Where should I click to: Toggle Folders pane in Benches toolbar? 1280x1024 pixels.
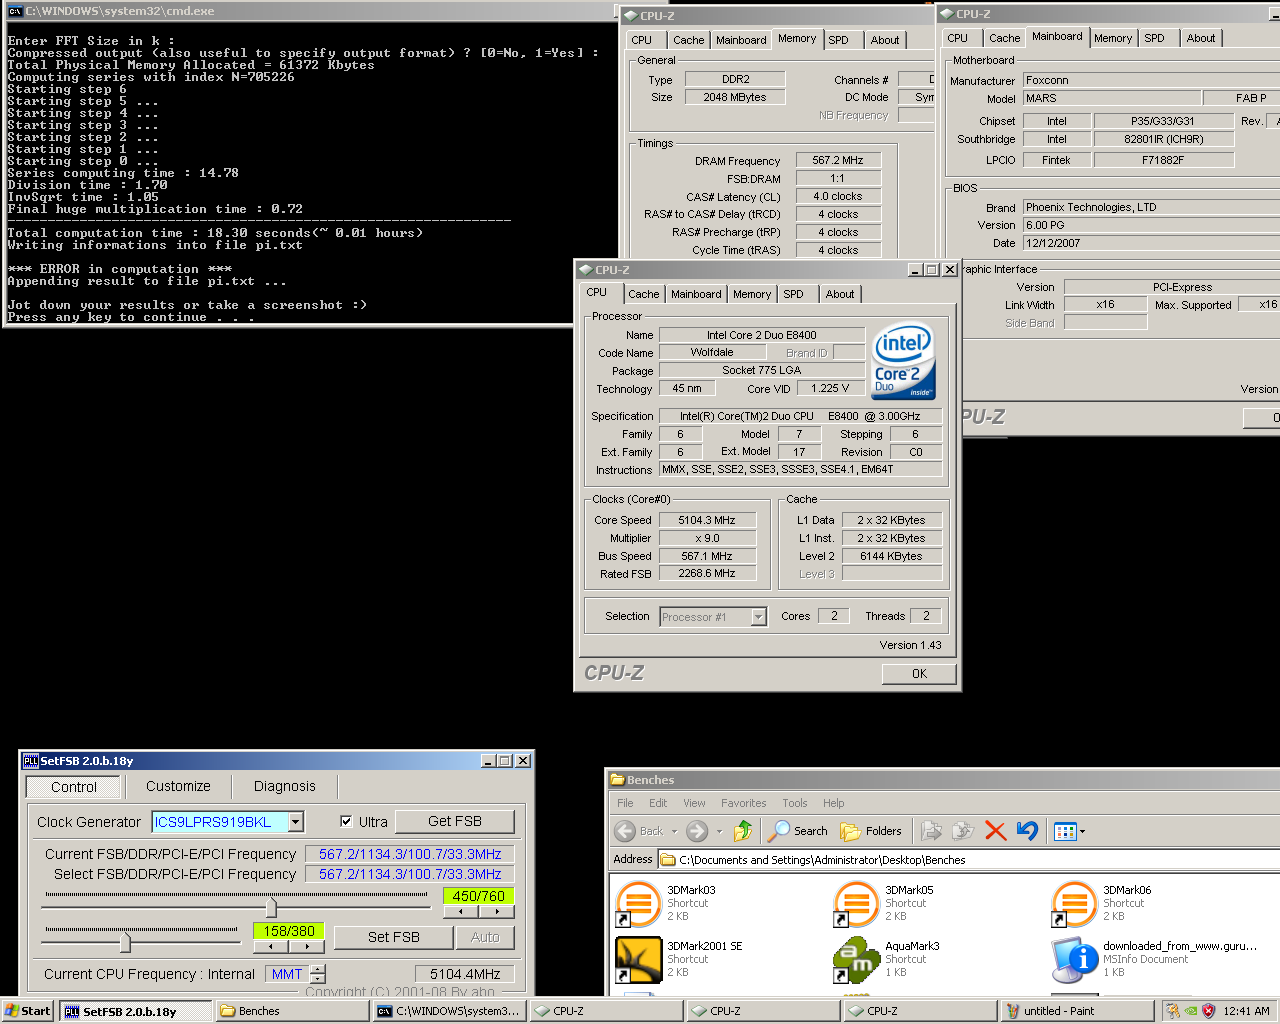pos(871,831)
